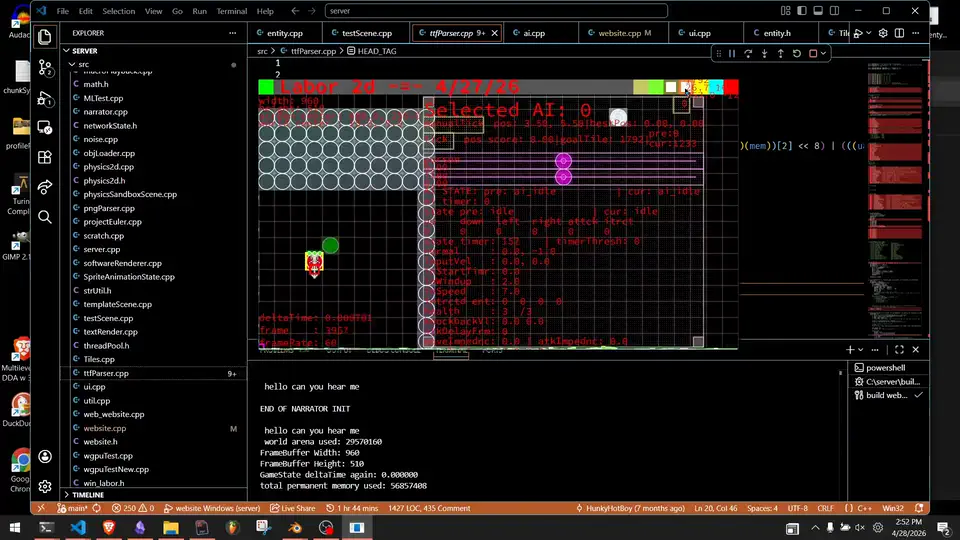
Task: Open website.cpp in the explorer
Action: tap(105, 428)
